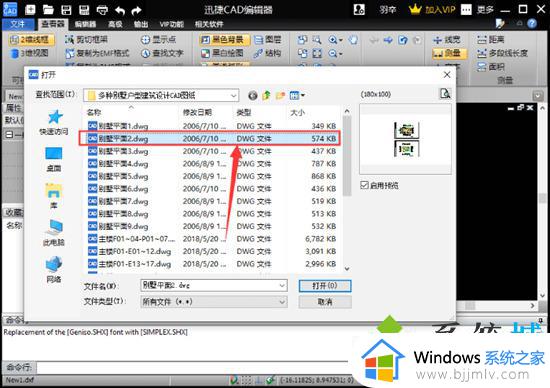Sort by the 大小 column header

coord(297,112)
